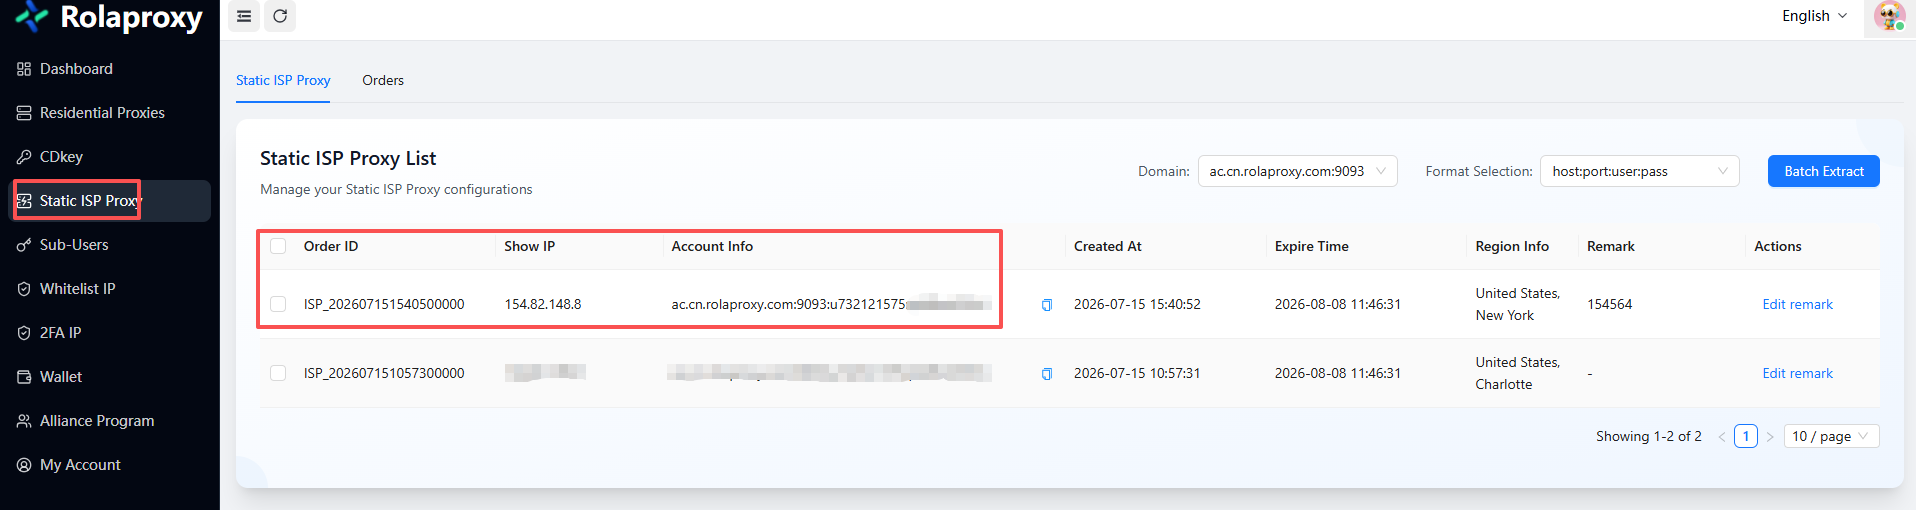Open Wallet menu item
This screenshot has height=510, width=1916.
tap(110, 377)
